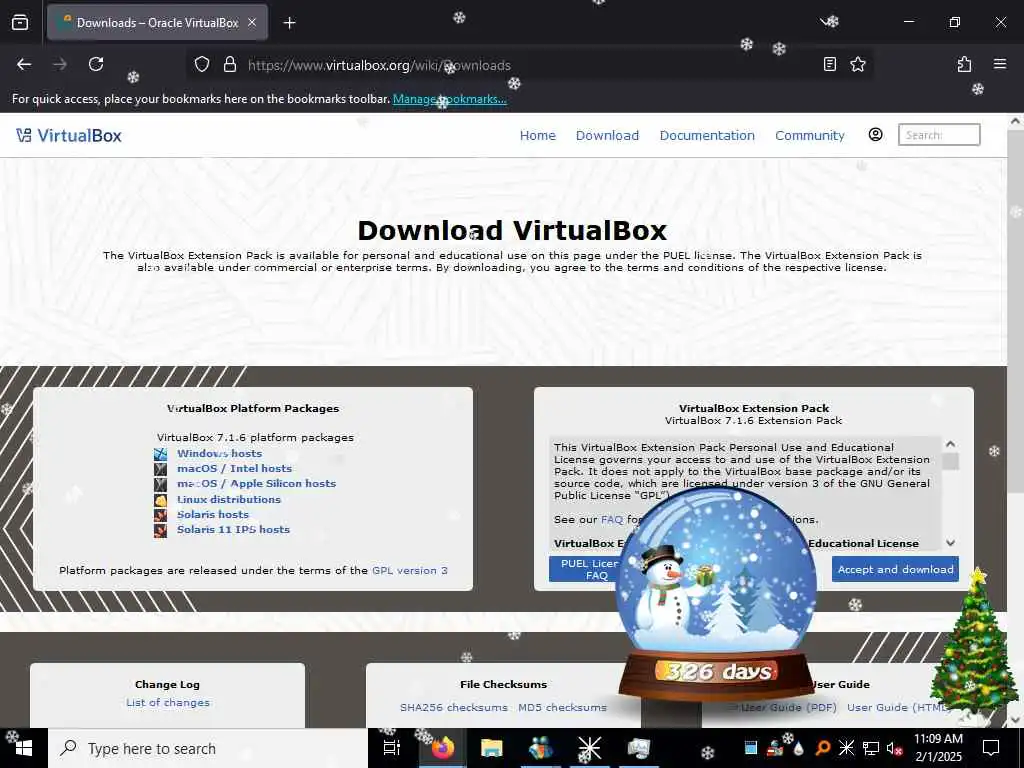Open File Explorer from the taskbar
Viewport: 1024px width, 768px height.
491,748
